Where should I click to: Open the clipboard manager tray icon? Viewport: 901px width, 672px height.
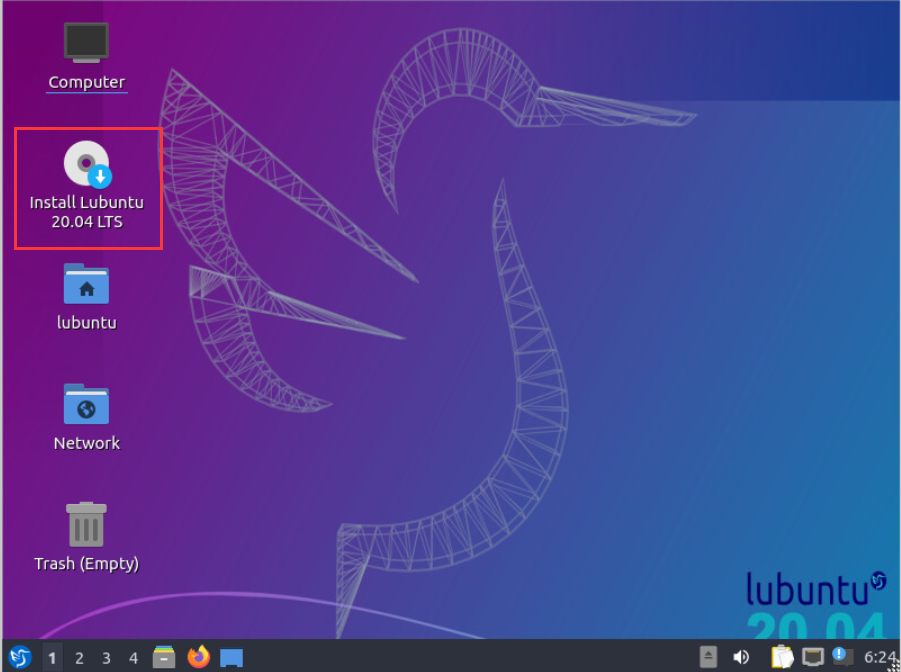781,657
